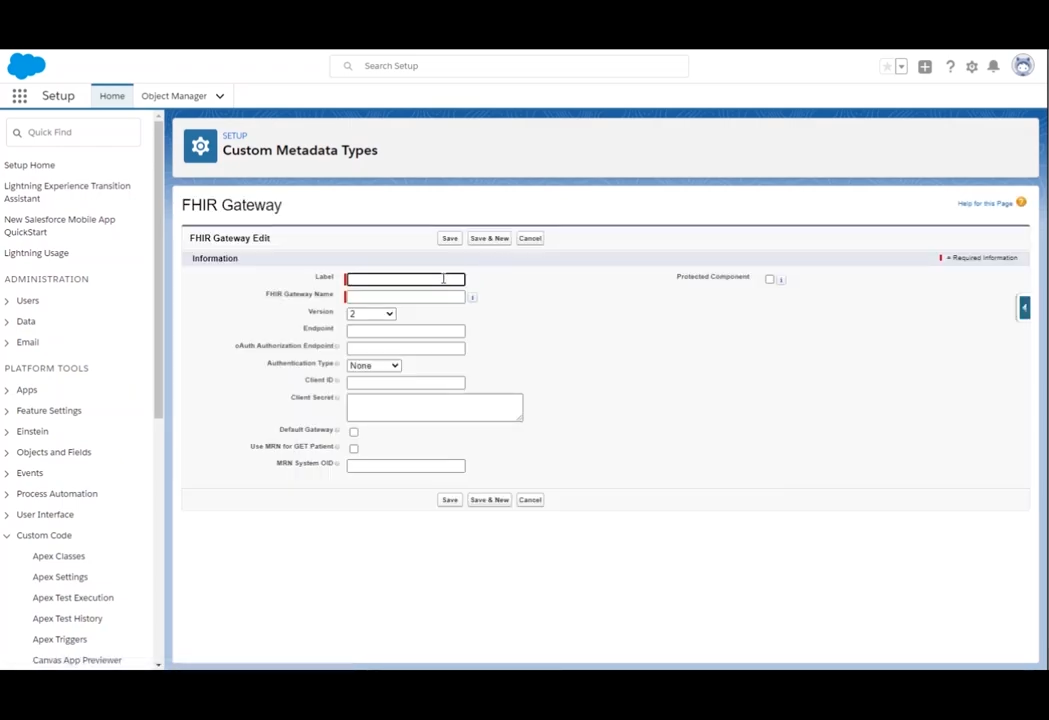The width and height of the screenshot is (1049, 720).
Task: Enable Use MRN for GET Patient
Action: [354, 449]
